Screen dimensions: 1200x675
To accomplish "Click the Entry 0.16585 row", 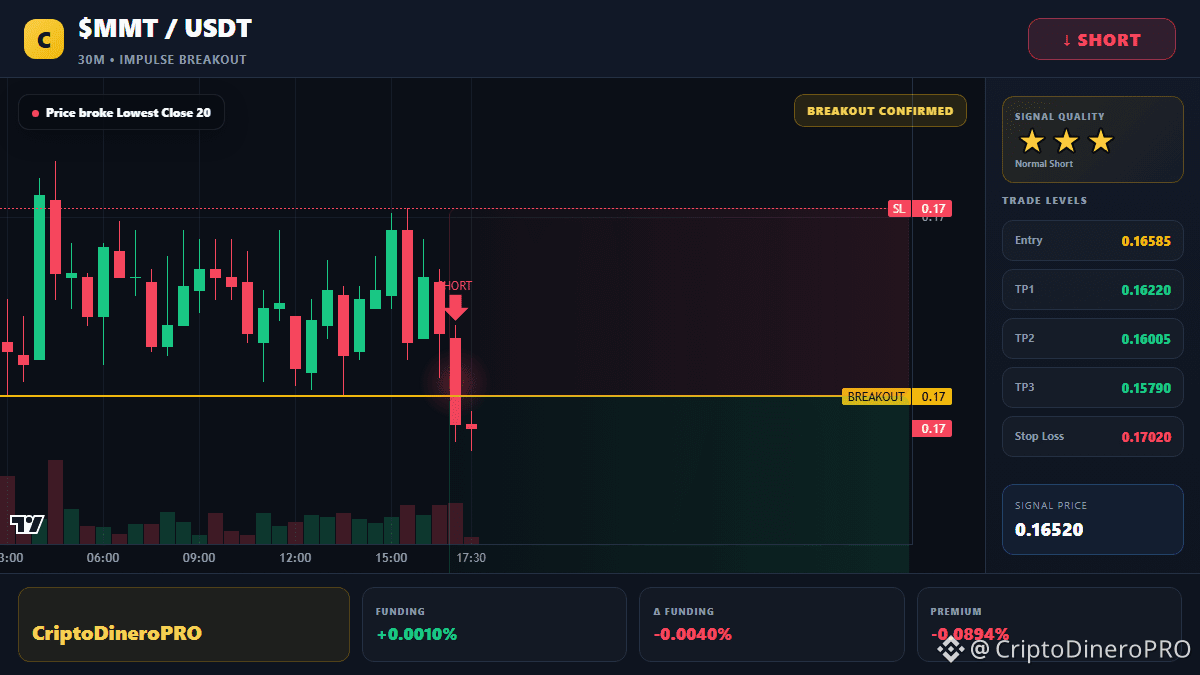I will (1093, 240).
